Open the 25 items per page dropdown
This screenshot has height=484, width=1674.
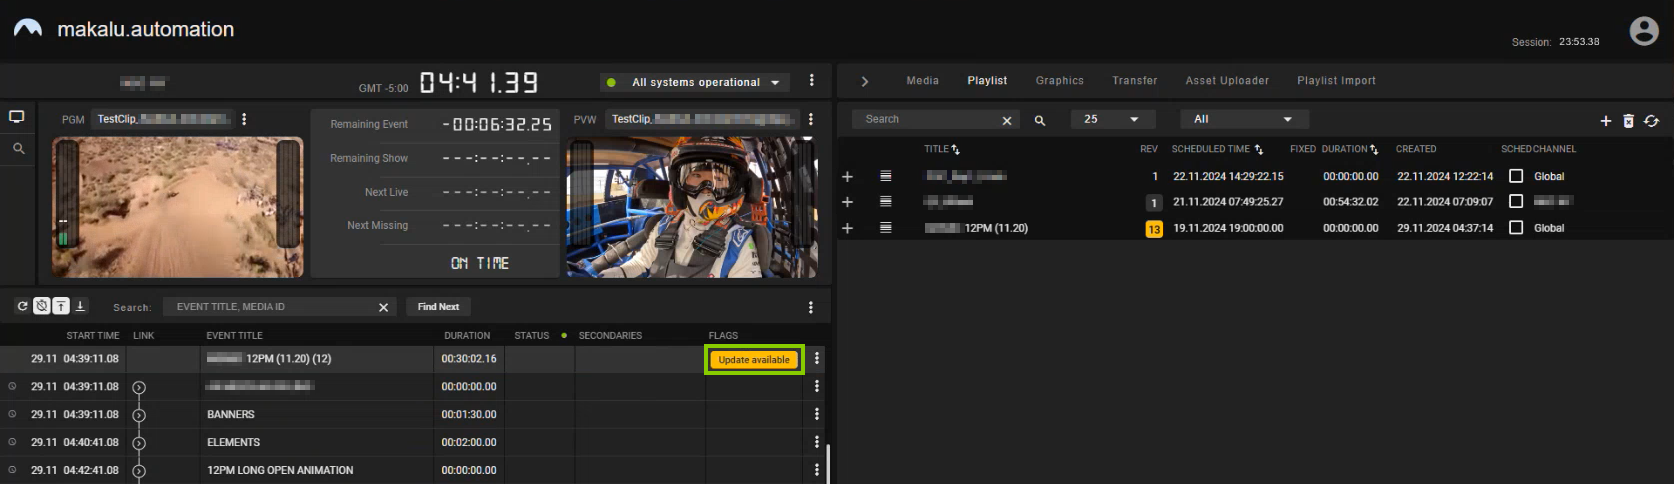click(1112, 119)
